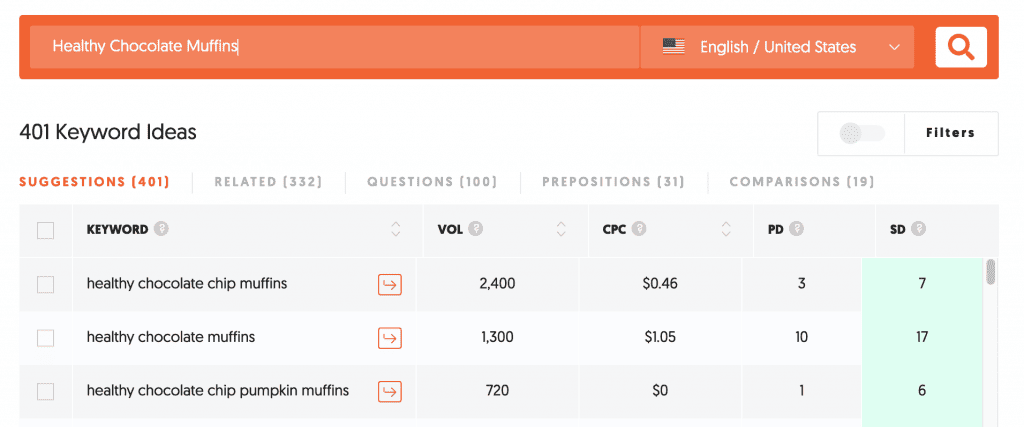Open arrow icon for healthy chocolate chip muffins
The height and width of the screenshot is (427, 1024).
389,285
